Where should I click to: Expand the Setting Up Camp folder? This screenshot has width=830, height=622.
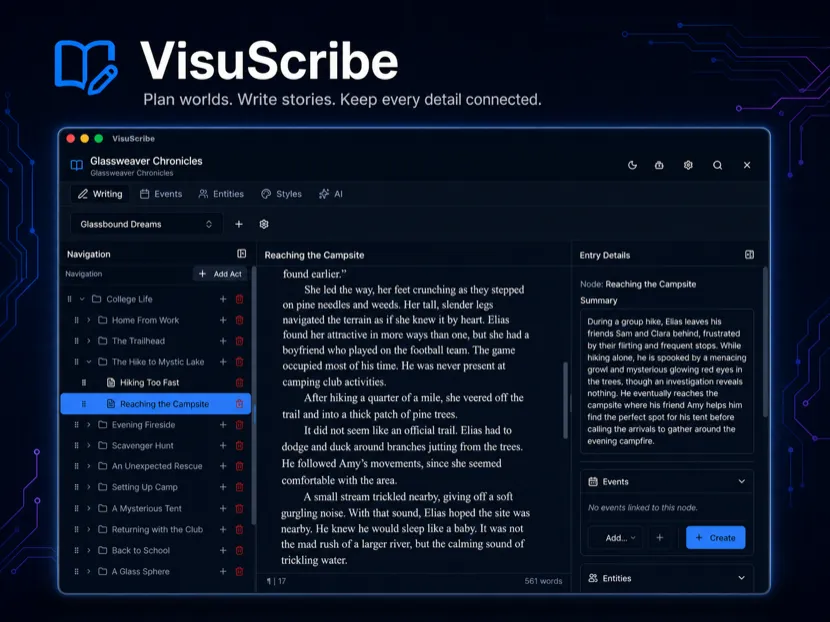point(88,487)
